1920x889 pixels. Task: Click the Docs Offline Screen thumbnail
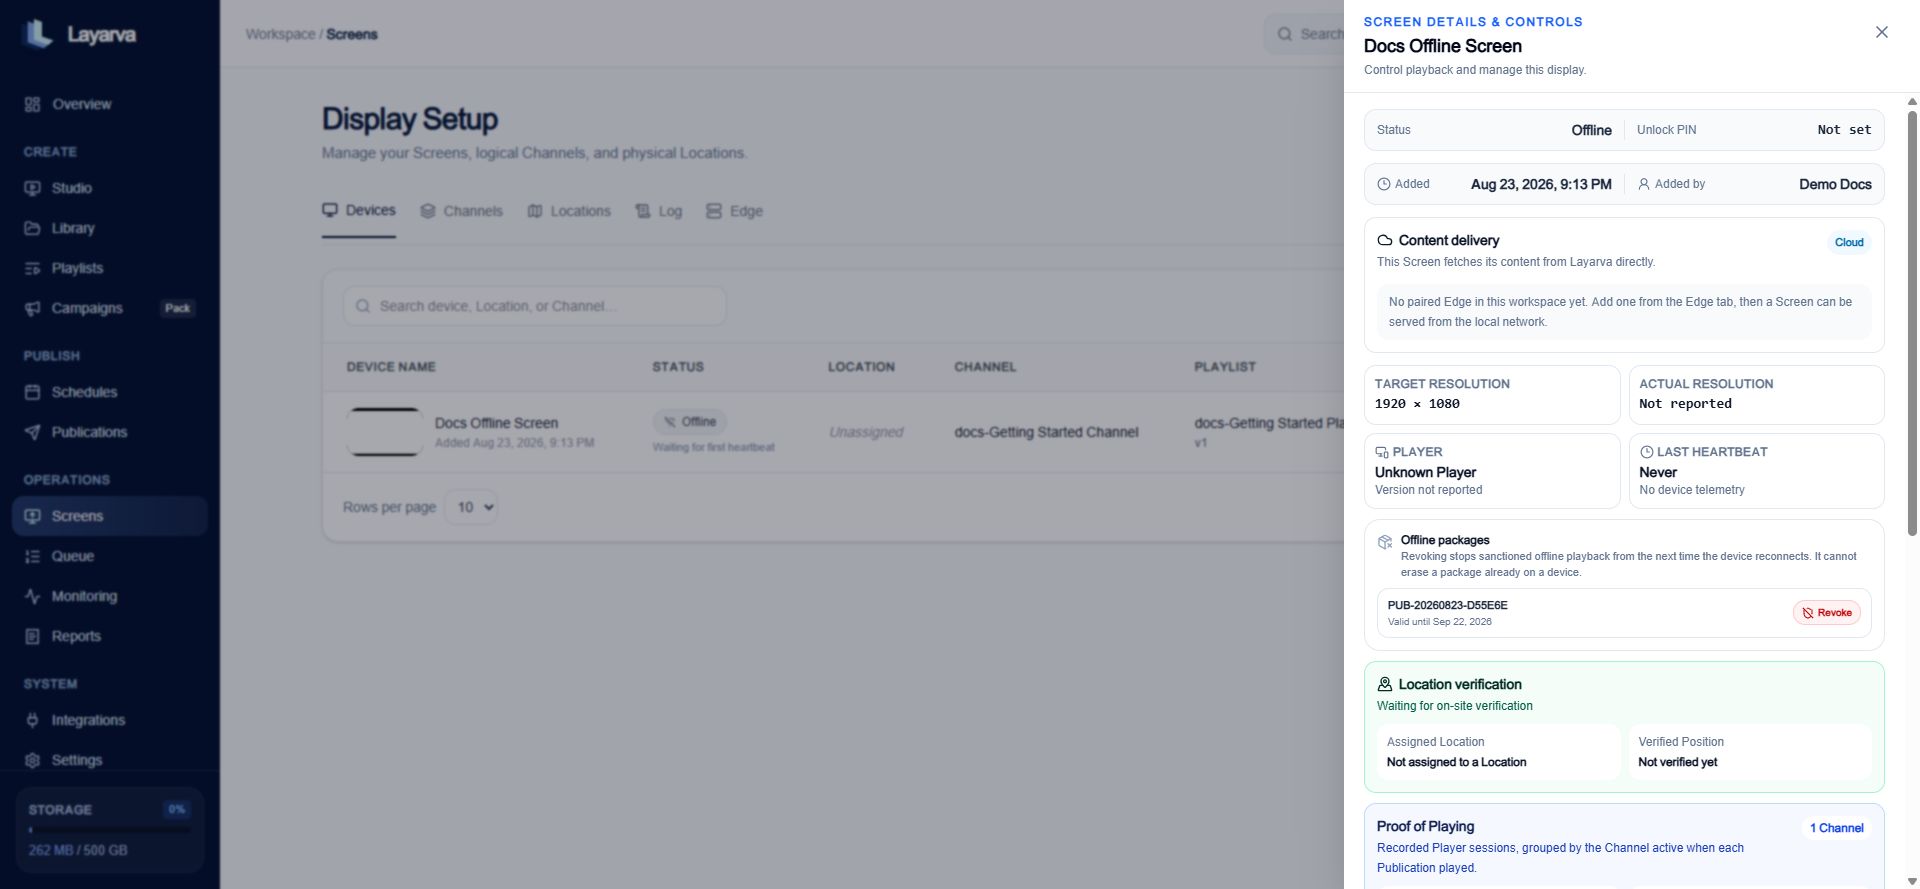pos(385,432)
